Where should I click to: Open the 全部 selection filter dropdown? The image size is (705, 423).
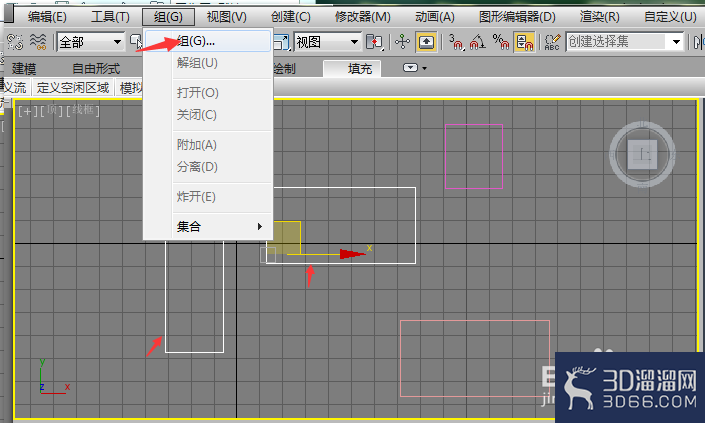[91, 42]
